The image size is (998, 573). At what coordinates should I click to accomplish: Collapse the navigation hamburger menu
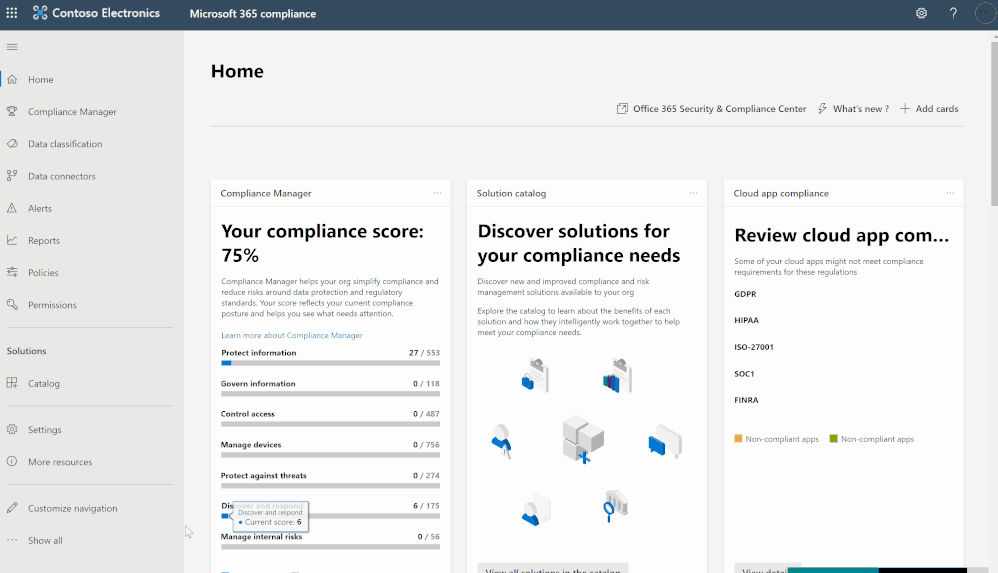pos(12,47)
